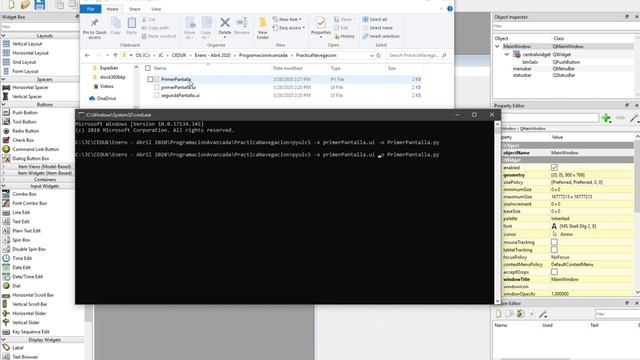The image size is (640, 360).
Task: Click Select all in Explorer ribbon
Action: 375,20
